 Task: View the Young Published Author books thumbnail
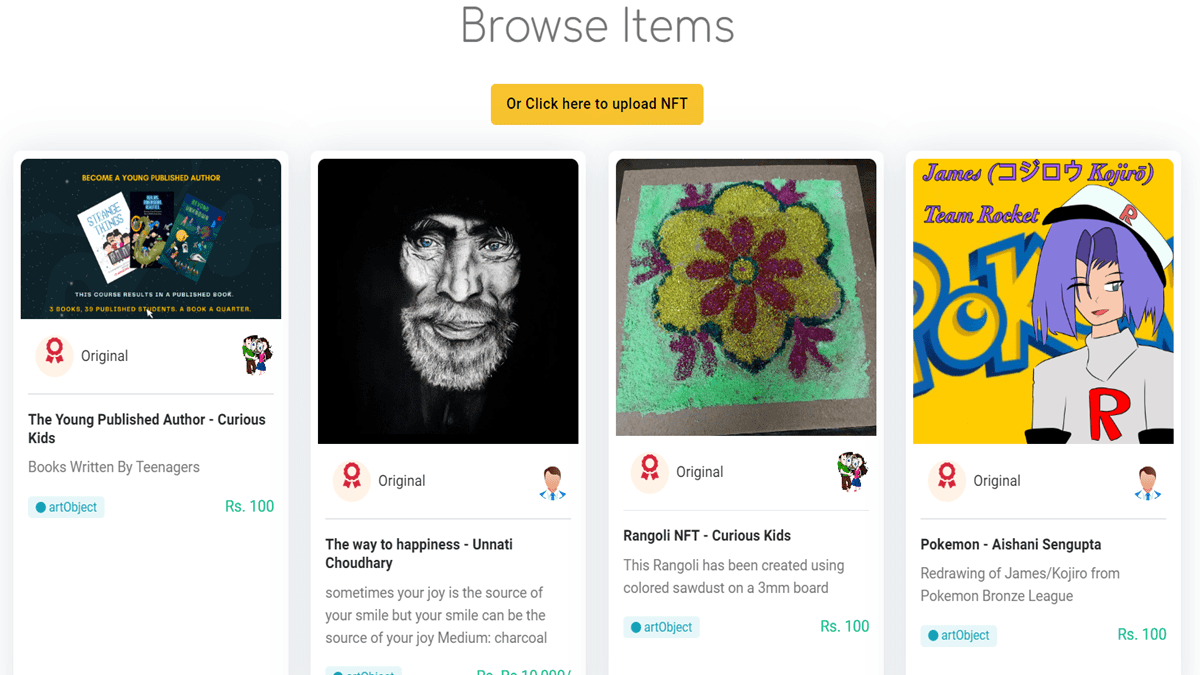coord(151,239)
